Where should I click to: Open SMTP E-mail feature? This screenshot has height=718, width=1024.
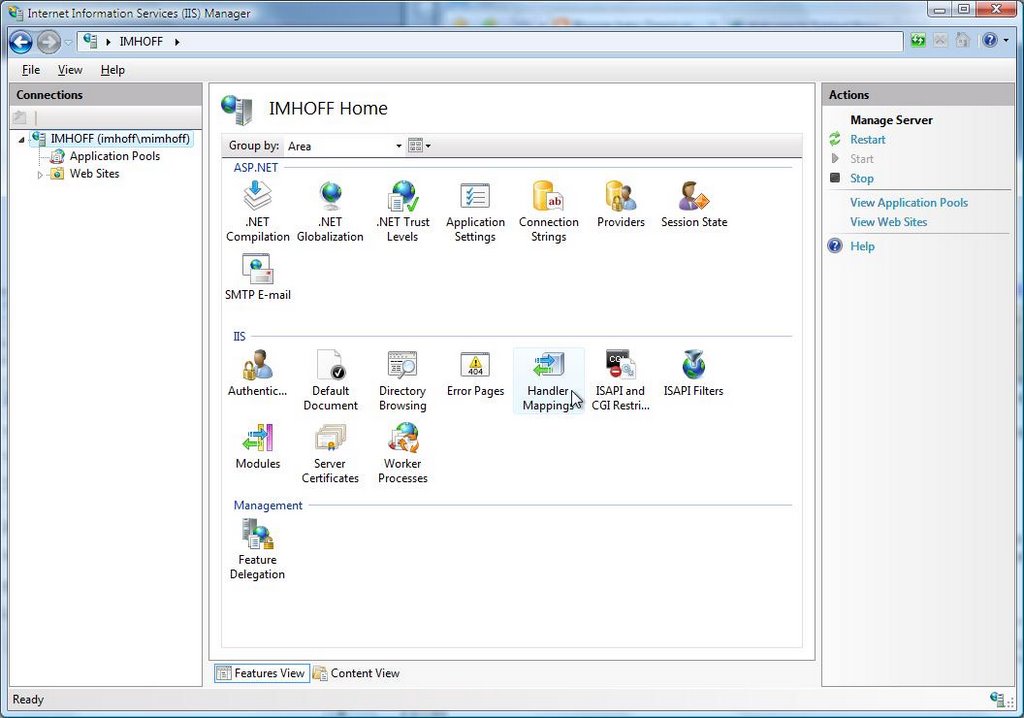point(257,277)
